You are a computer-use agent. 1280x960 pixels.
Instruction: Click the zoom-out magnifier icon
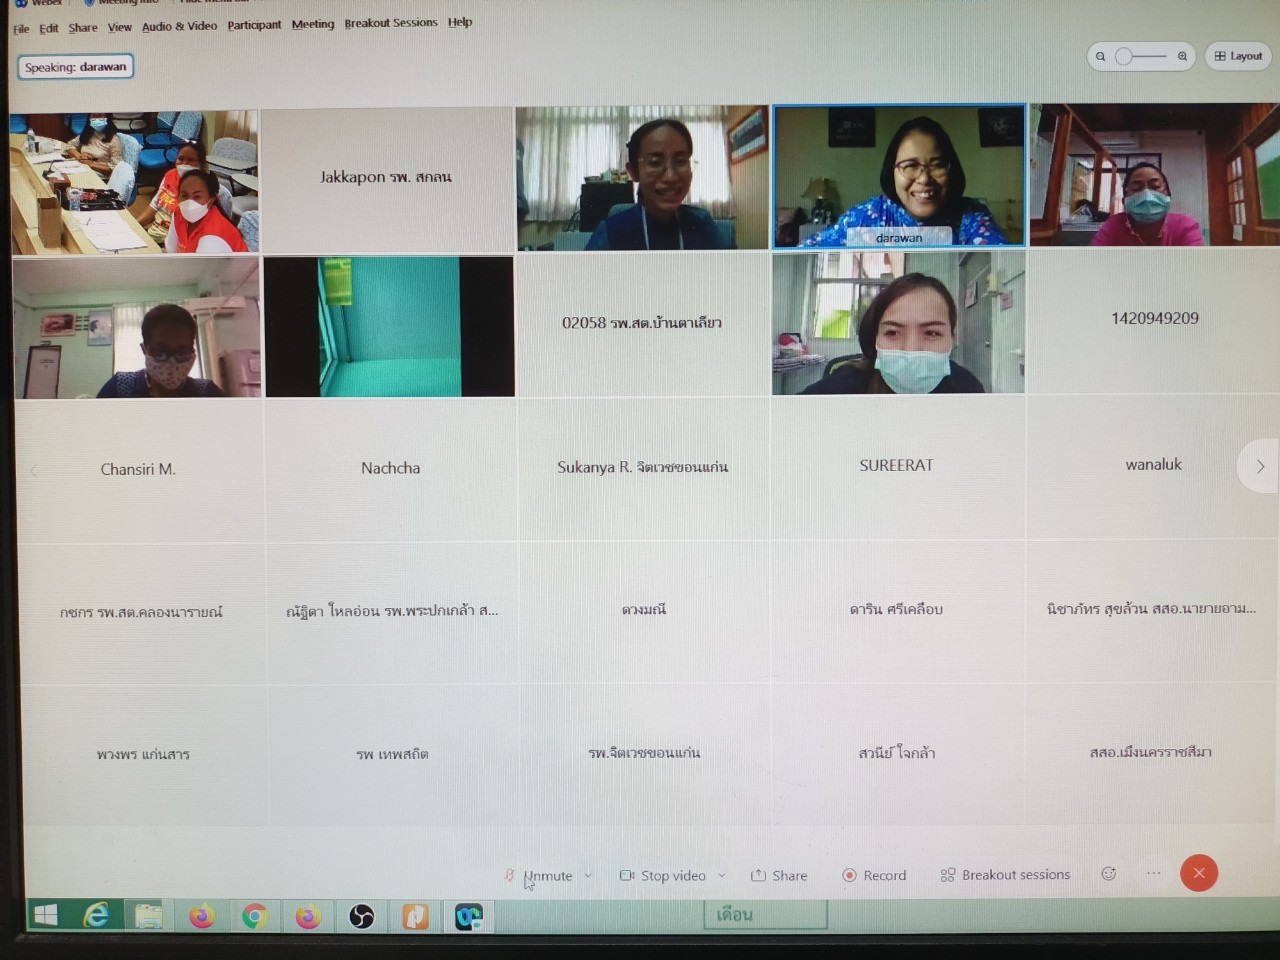(1100, 57)
